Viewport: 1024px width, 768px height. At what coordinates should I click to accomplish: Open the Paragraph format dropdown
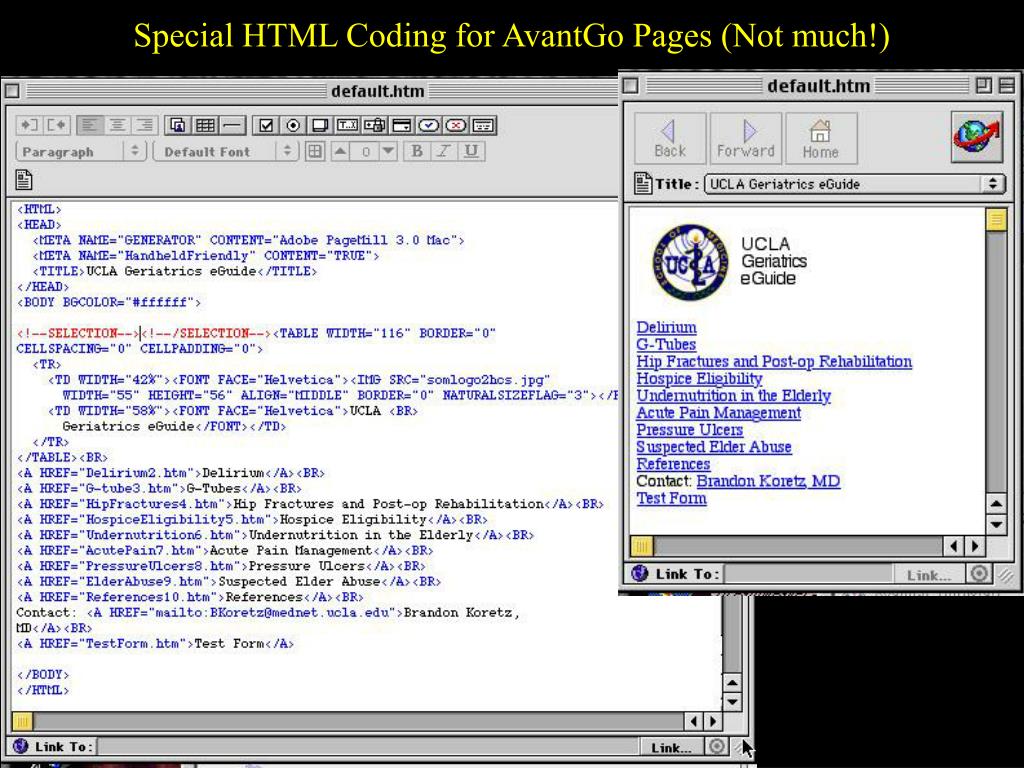(x=81, y=152)
